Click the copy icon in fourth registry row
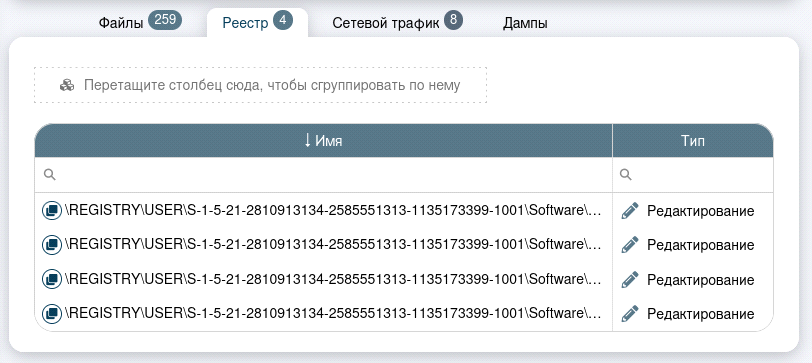This screenshot has width=812, height=363. tap(51, 313)
